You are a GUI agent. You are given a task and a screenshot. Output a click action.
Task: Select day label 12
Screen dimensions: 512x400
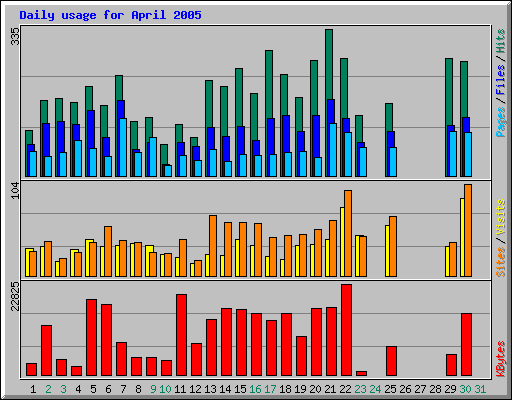(195, 389)
